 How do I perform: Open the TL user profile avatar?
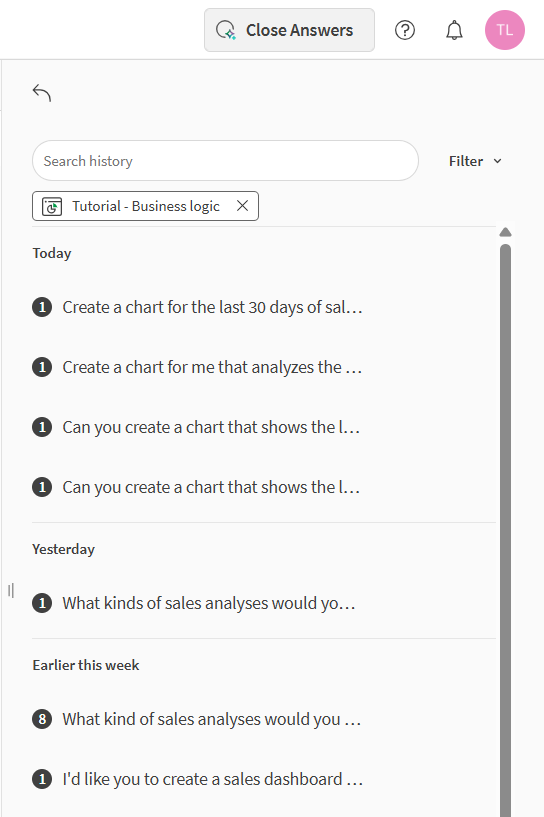click(x=504, y=30)
